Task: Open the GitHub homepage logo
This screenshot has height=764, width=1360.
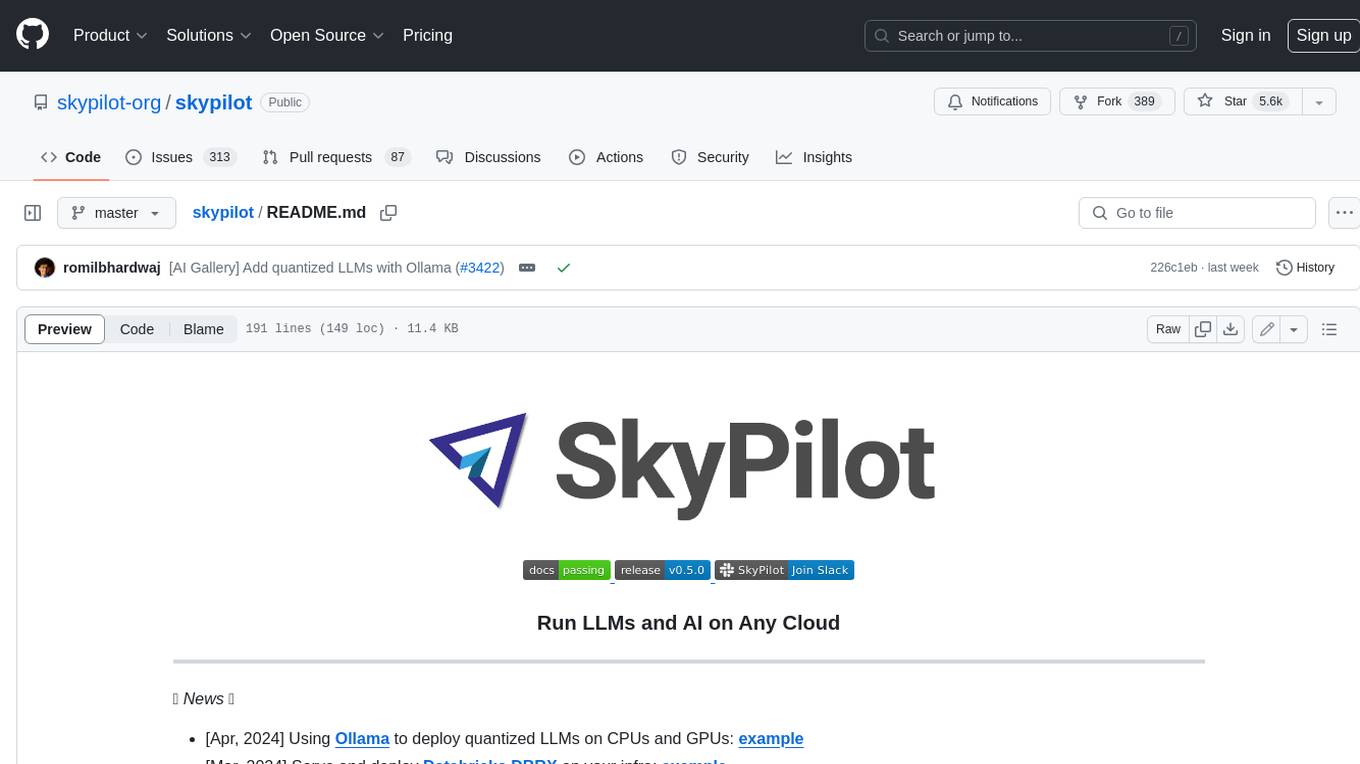Action: (32, 35)
